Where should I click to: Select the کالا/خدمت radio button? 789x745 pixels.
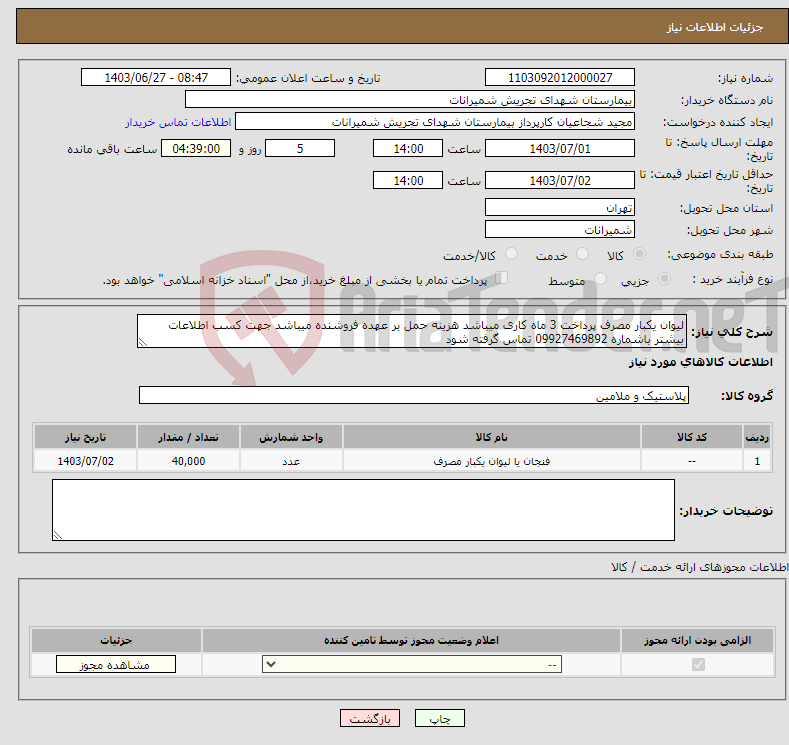click(511, 254)
